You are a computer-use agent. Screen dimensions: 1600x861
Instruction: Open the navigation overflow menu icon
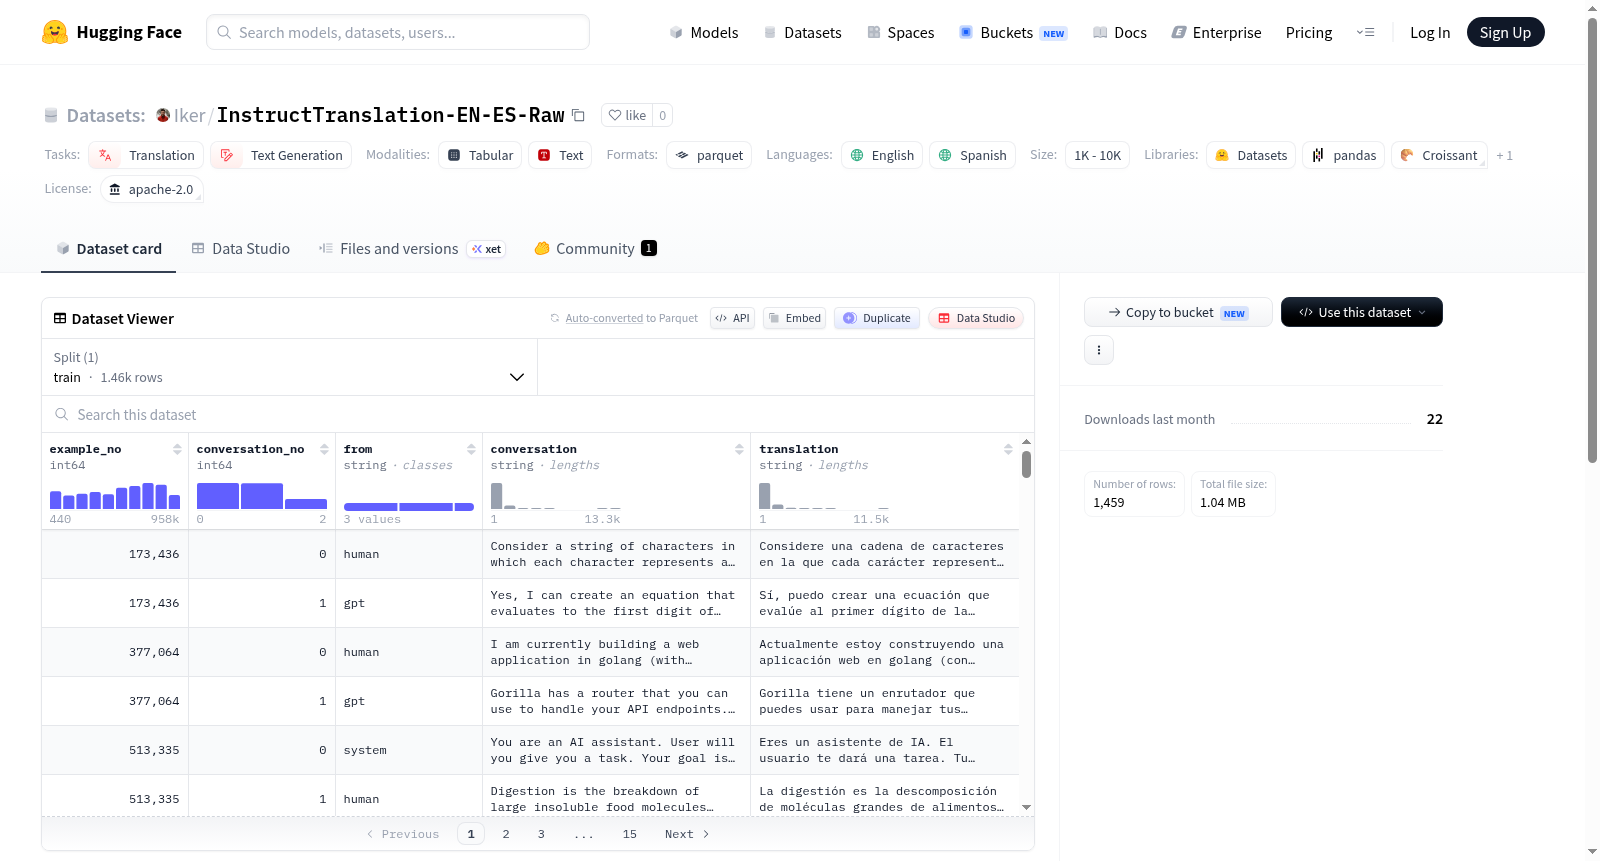[x=1365, y=32]
